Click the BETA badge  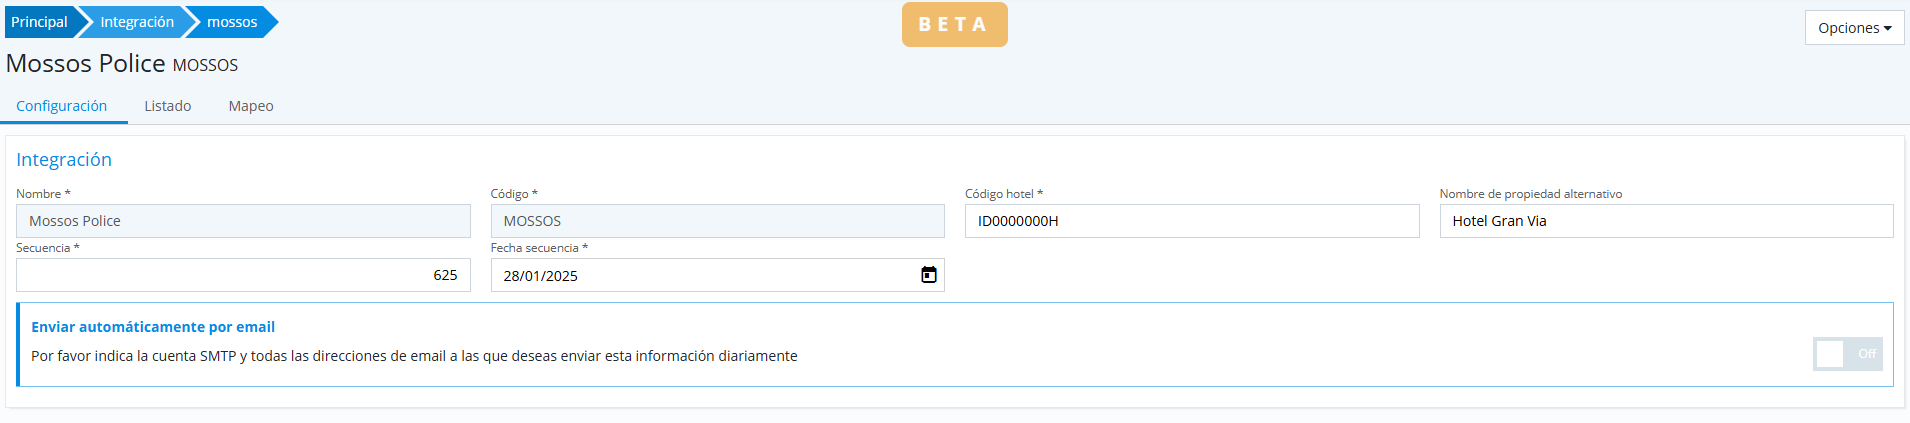(954, 25)
